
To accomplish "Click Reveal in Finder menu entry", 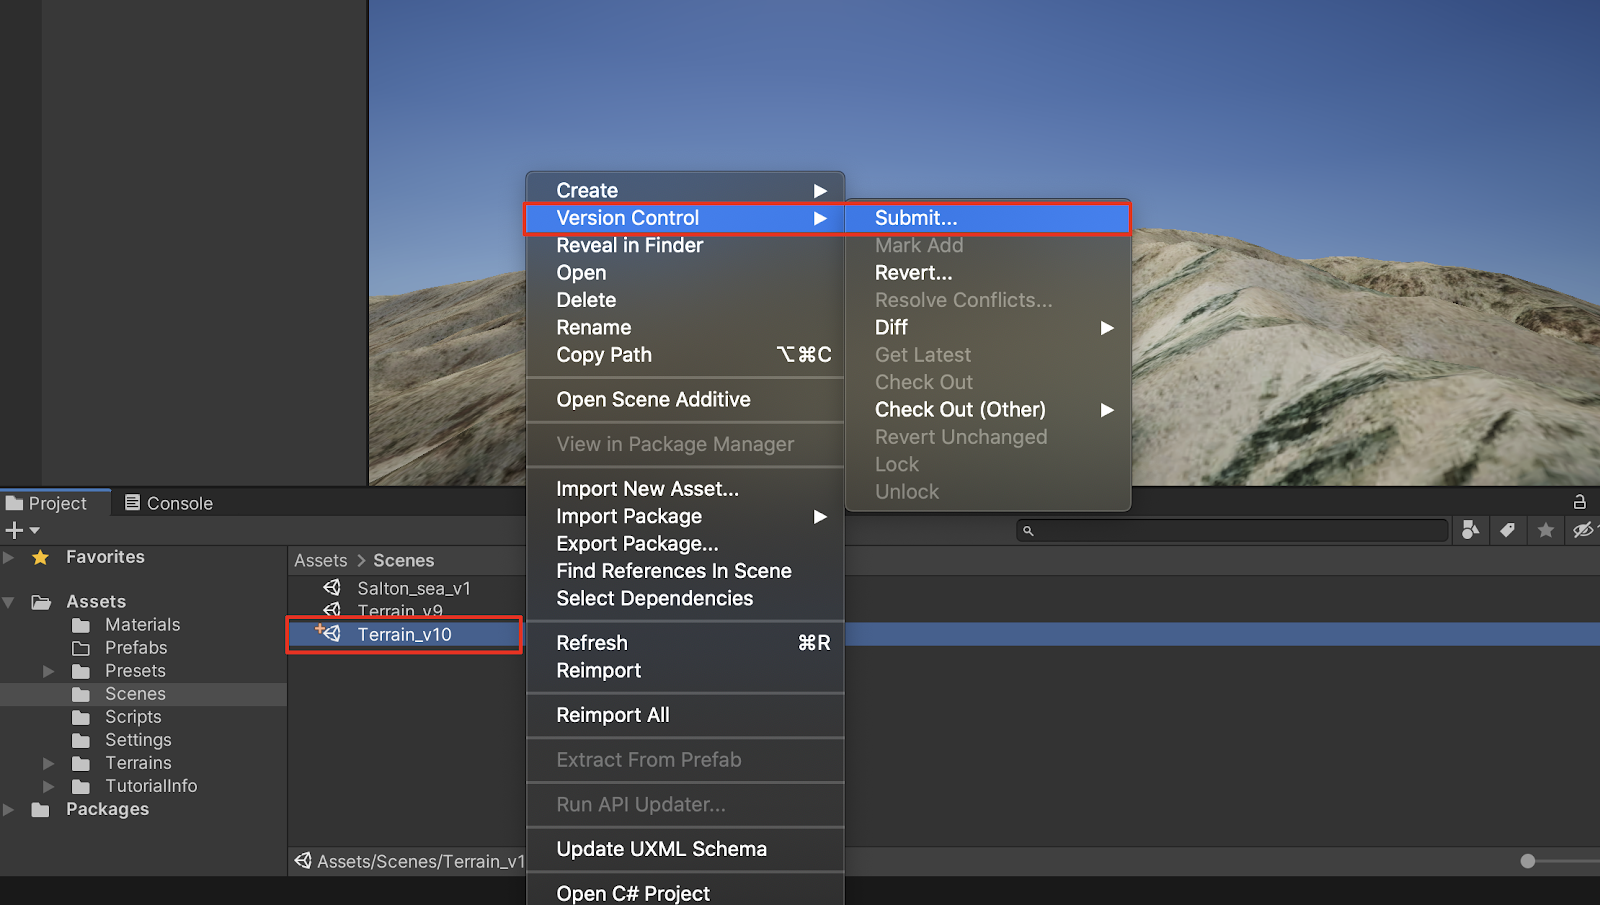I will coord(629,245).
